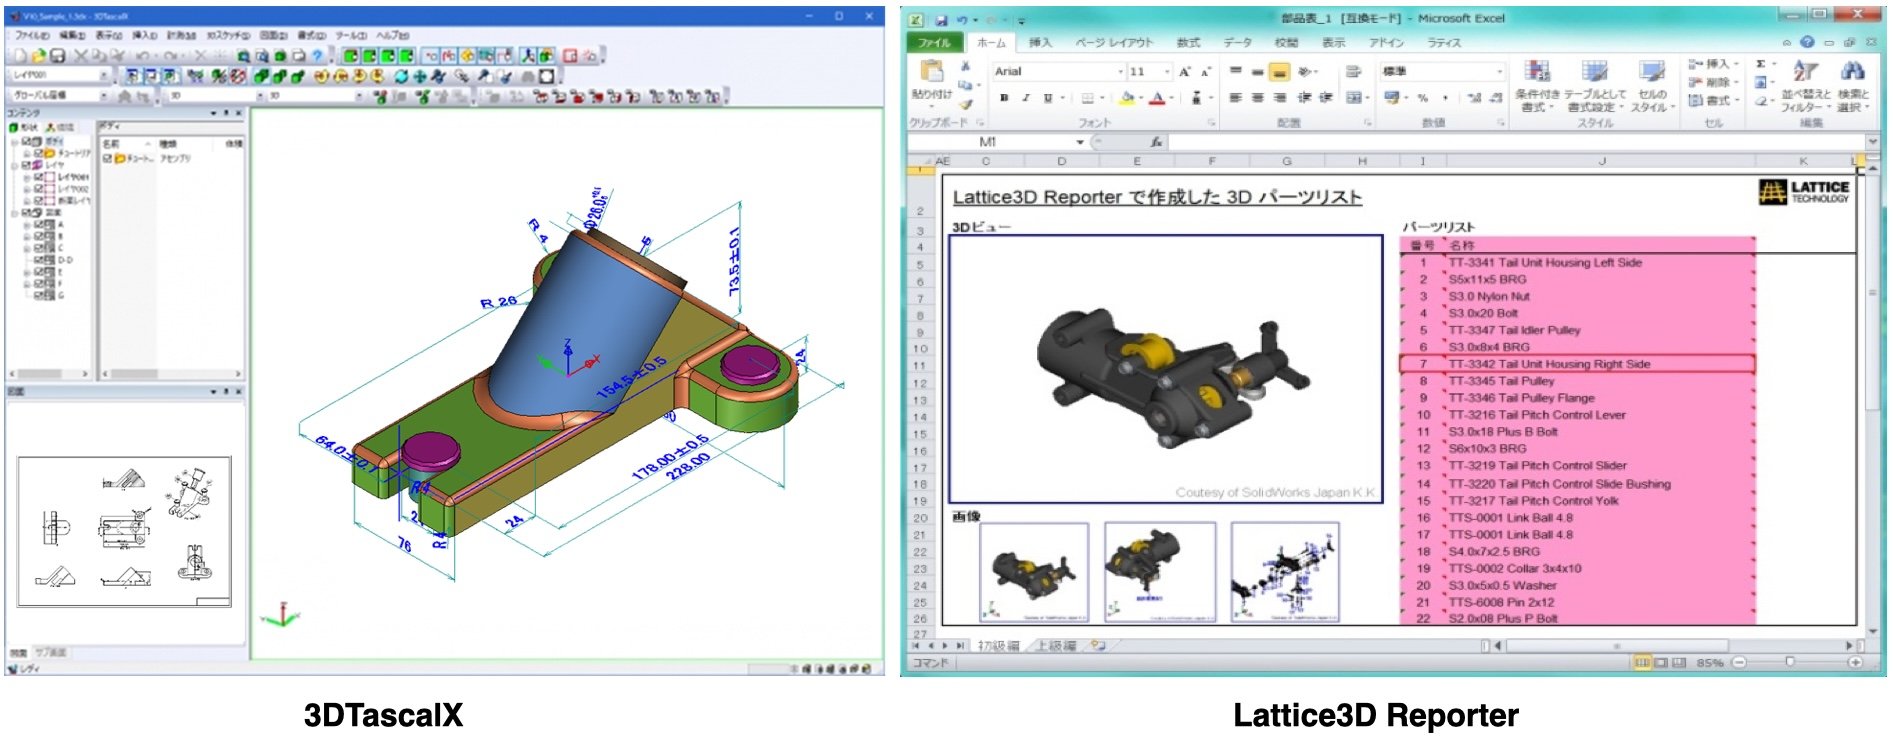Click the Sort and Filter icon in Excel
This screenshot has width=1893, height=739.
point(1804,71)
